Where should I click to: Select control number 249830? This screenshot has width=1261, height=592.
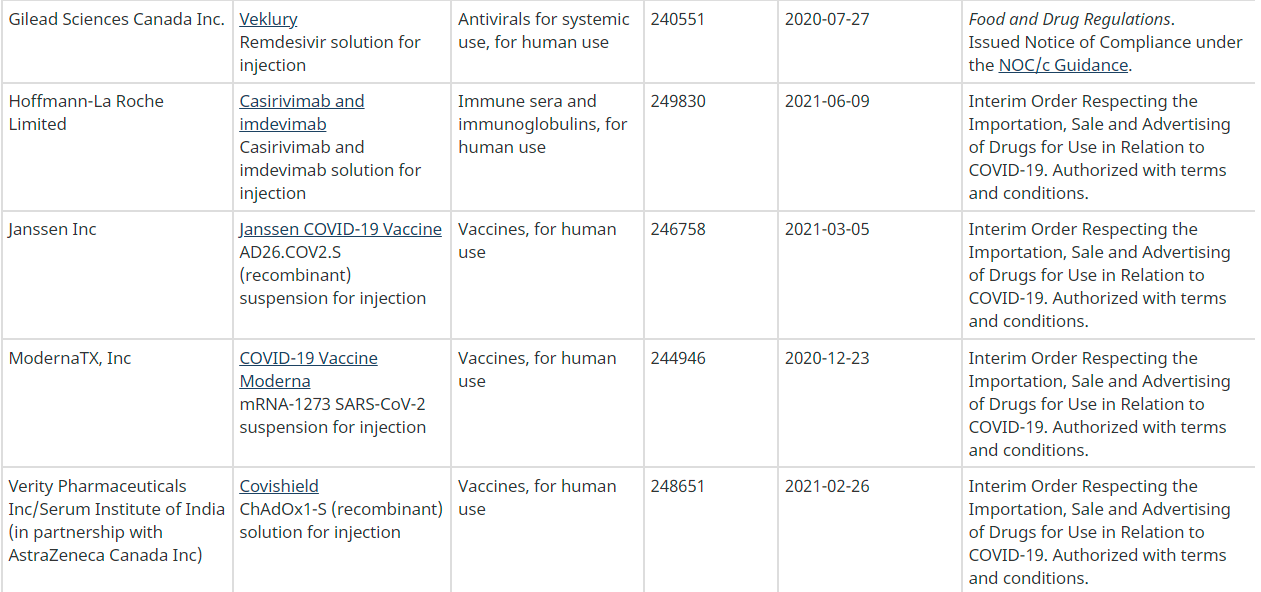point(677,101)
